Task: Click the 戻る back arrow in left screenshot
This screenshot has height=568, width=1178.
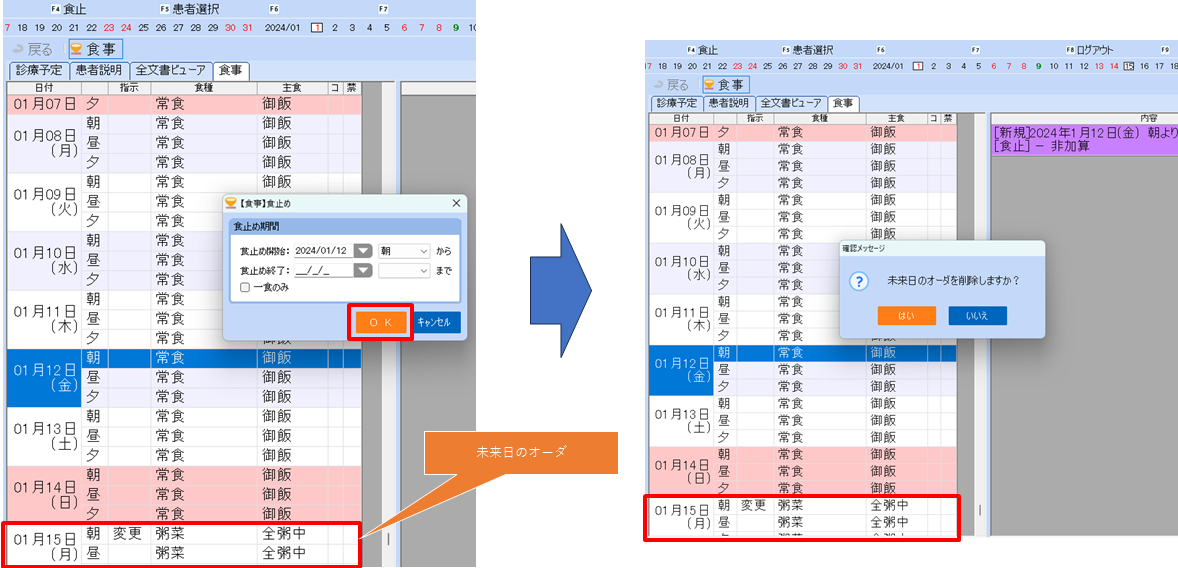Action: pos(32,50)
